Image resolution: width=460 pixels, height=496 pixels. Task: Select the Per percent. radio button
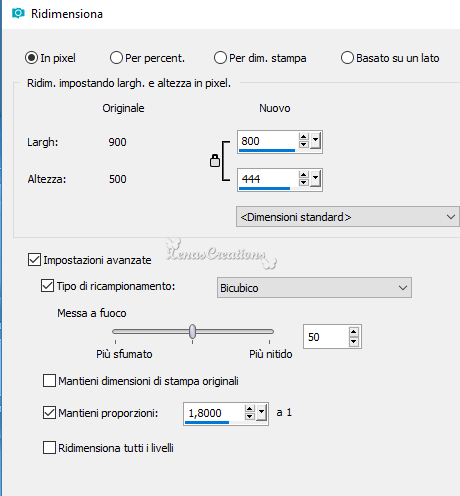click(116, 58)
